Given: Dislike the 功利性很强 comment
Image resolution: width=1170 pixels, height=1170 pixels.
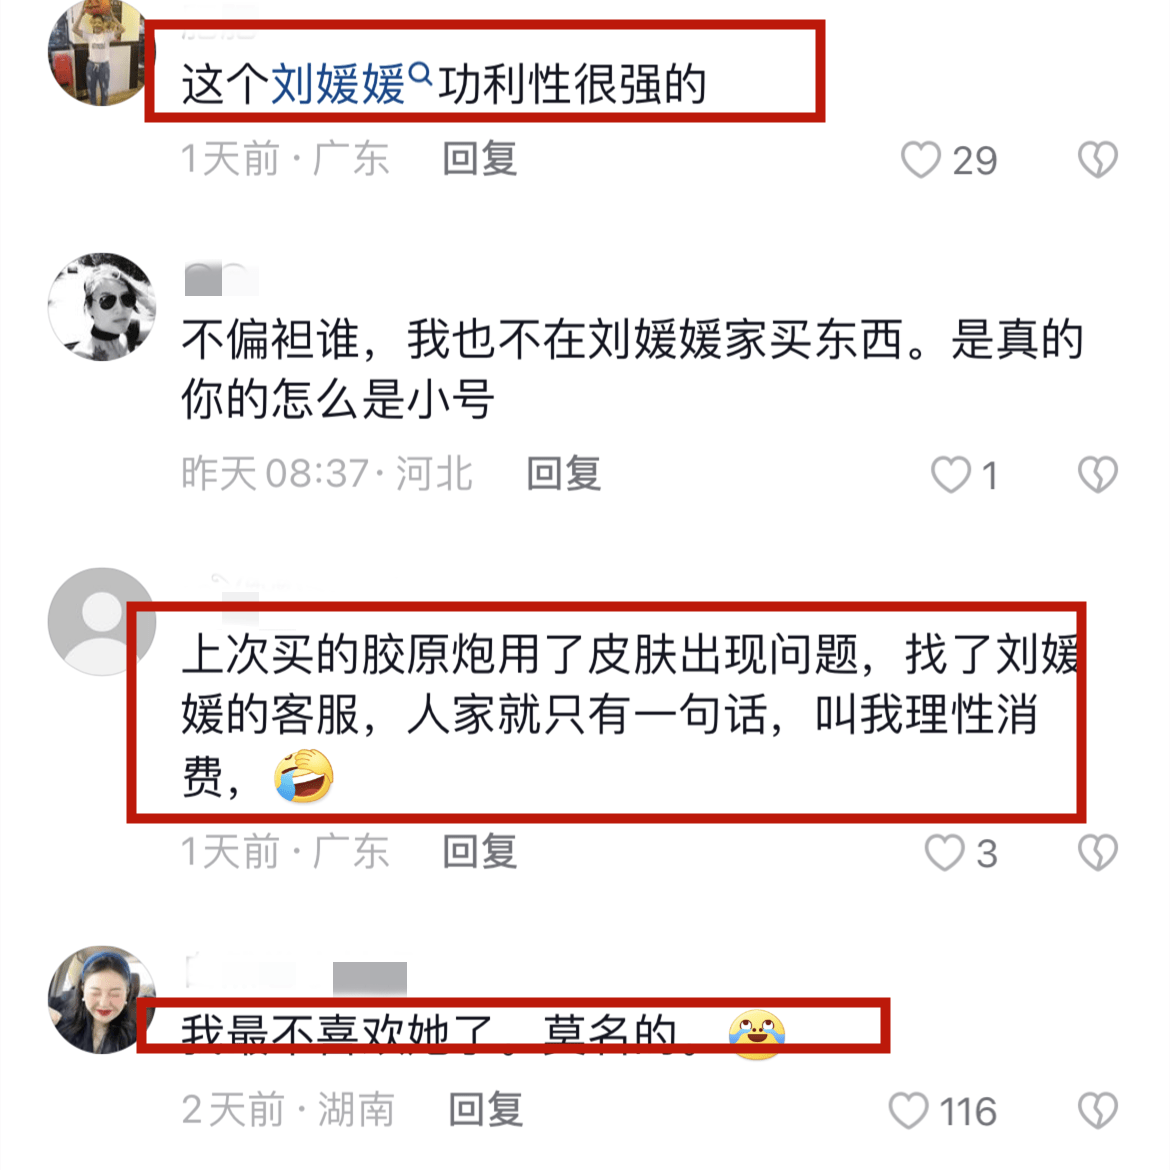Looking at the screenshot, I should pos(1098,160).
